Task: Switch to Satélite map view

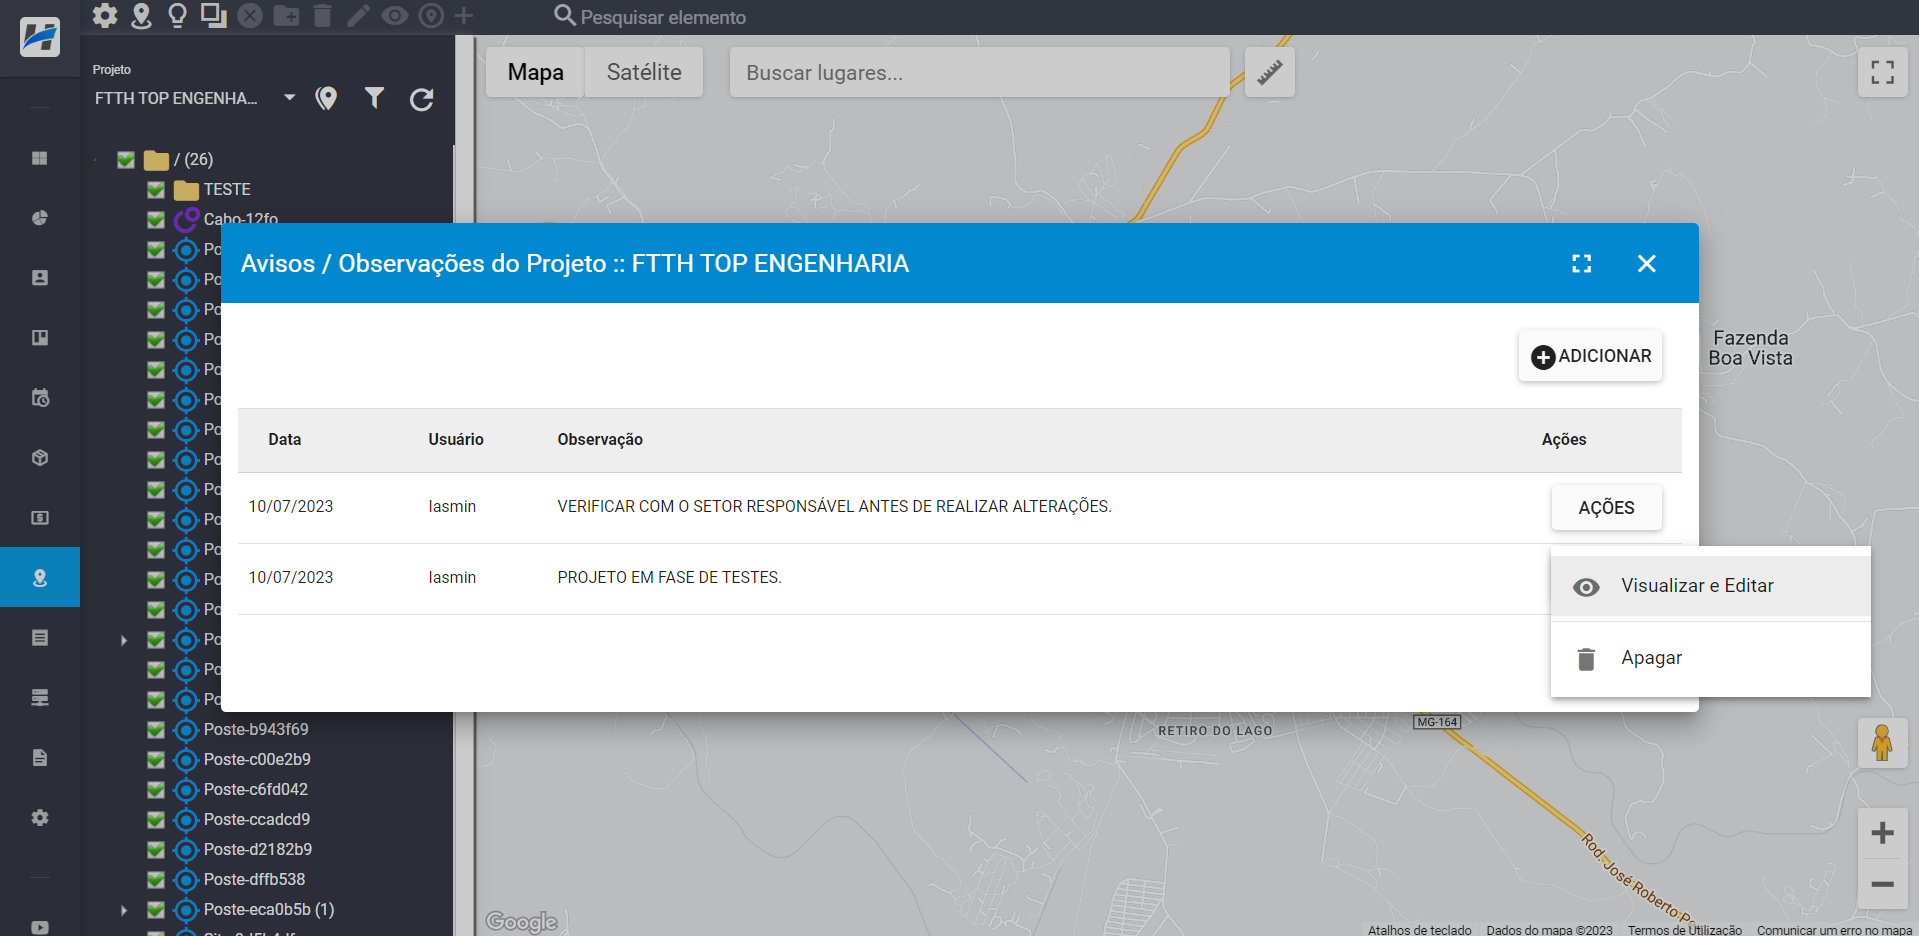Action: coord(644,72)
